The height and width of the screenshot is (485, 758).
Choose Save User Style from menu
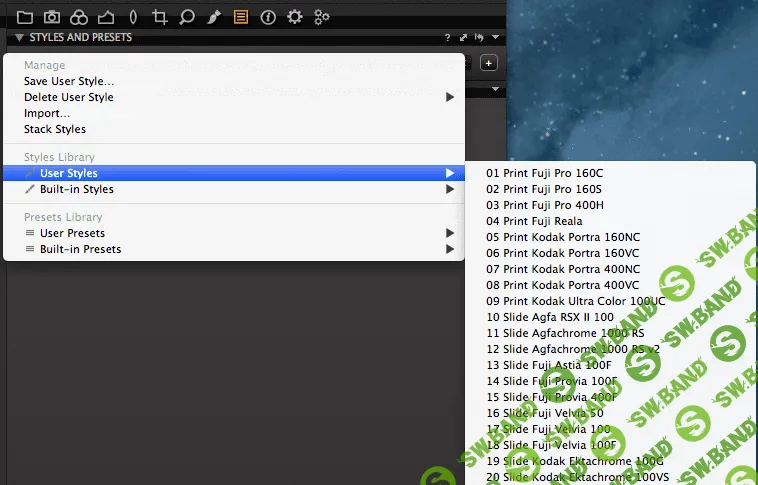[69, 81]
